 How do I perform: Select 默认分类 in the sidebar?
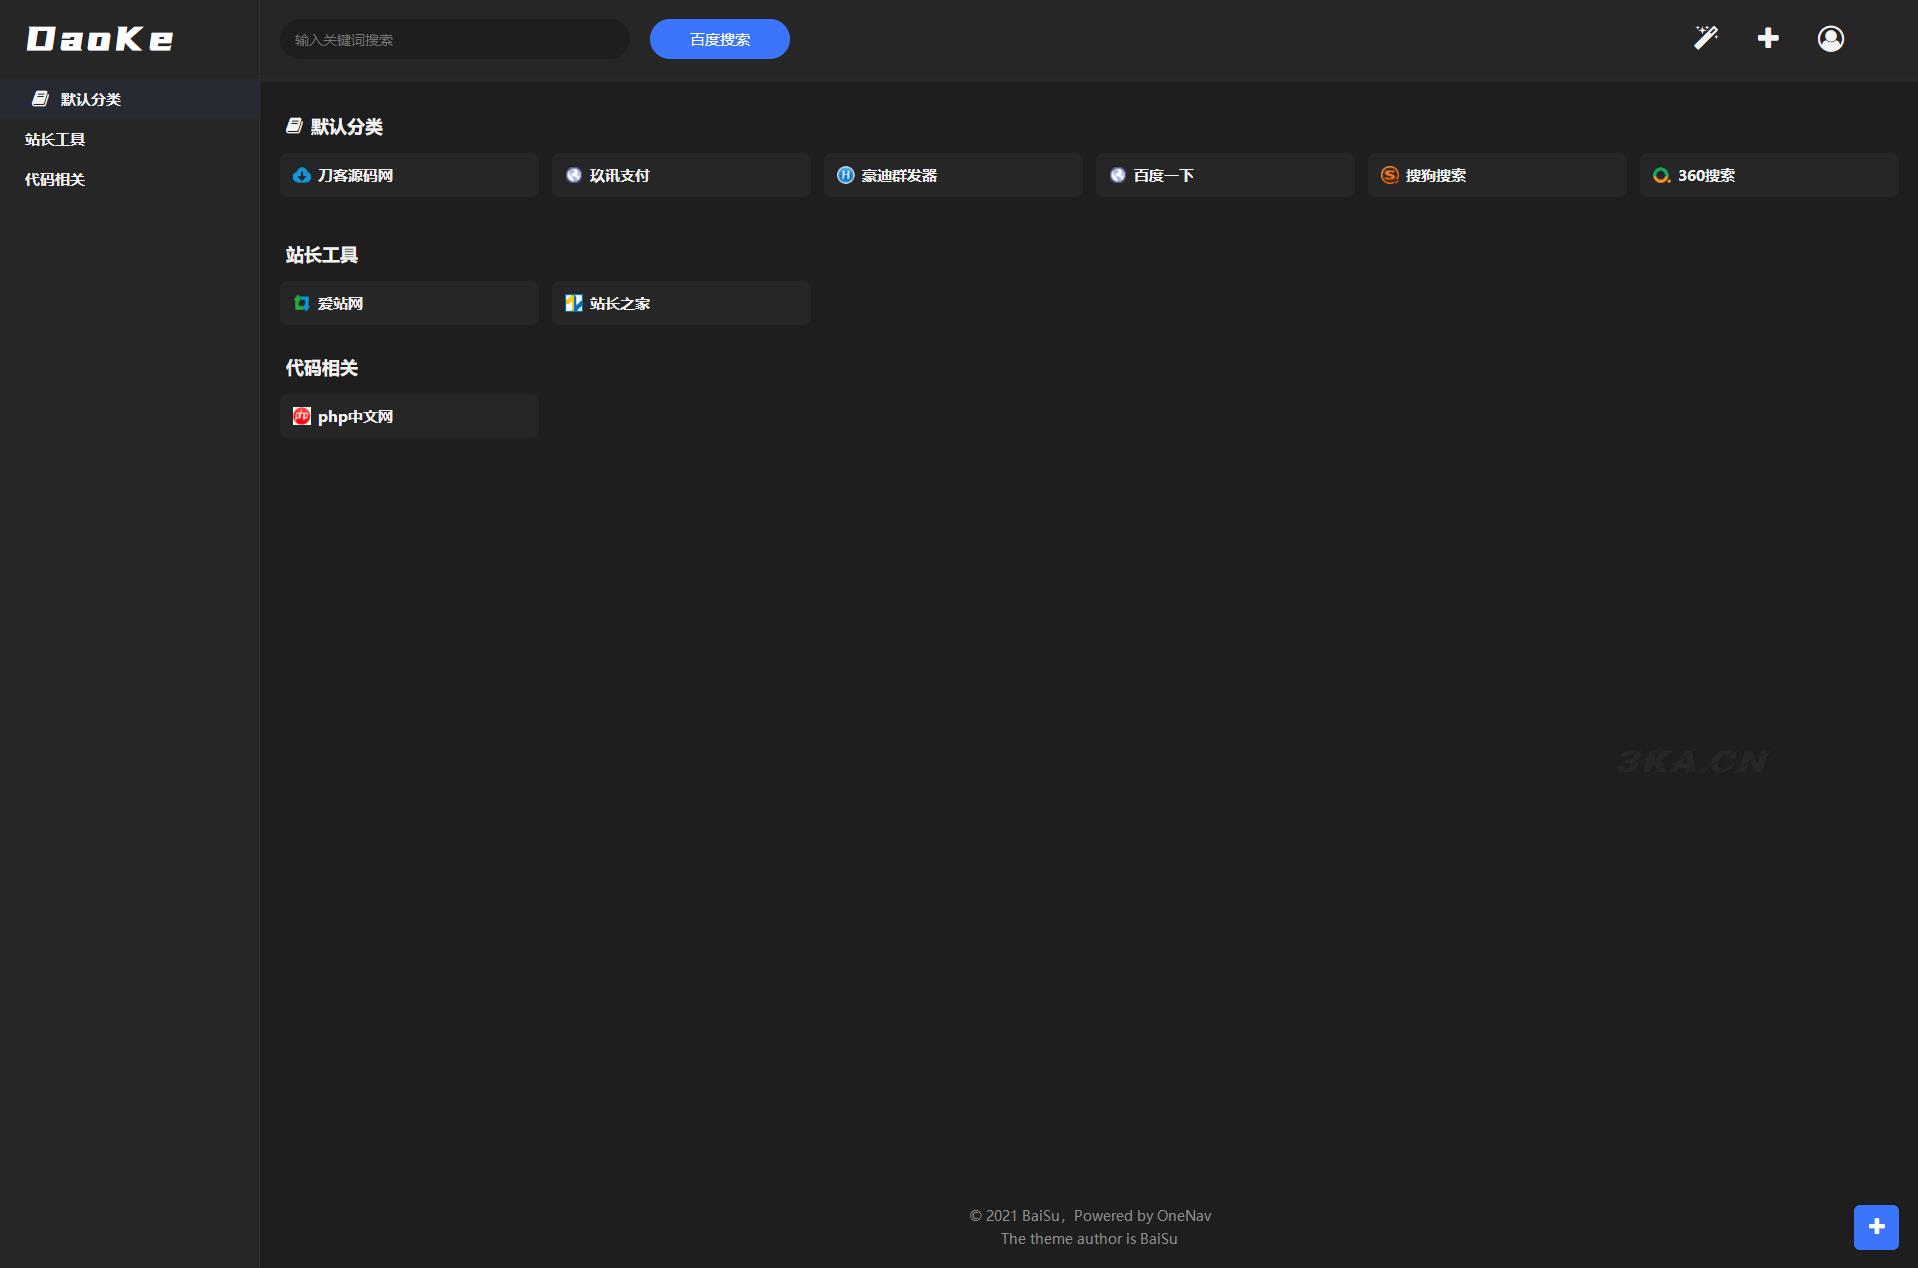[x=130, y=99]
